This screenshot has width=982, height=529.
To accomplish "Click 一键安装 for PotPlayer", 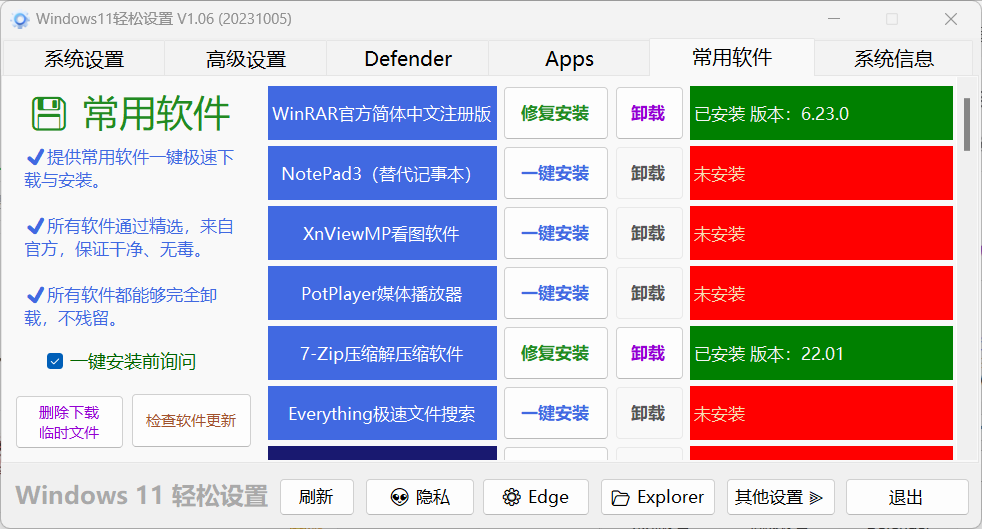I will [556, 294].
